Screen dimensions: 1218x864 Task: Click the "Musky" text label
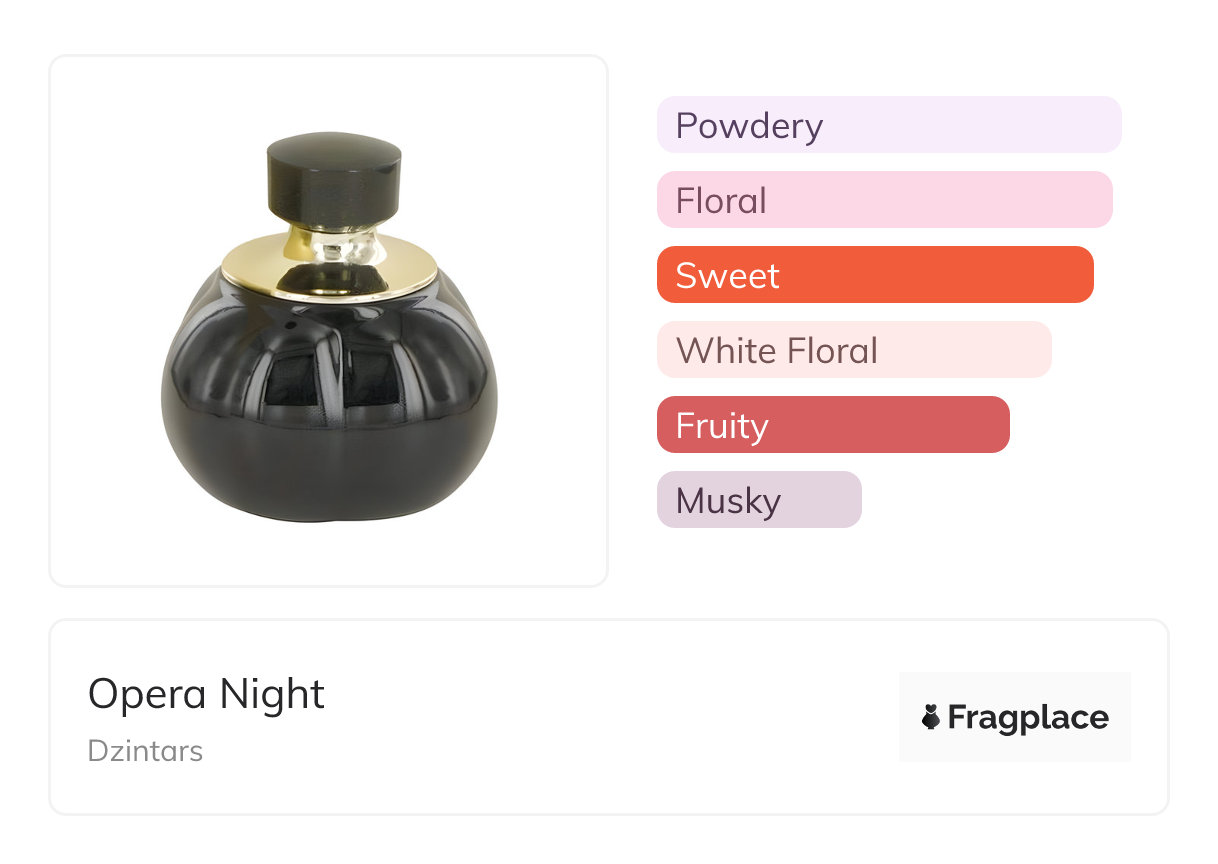click(x=728, y=501)
